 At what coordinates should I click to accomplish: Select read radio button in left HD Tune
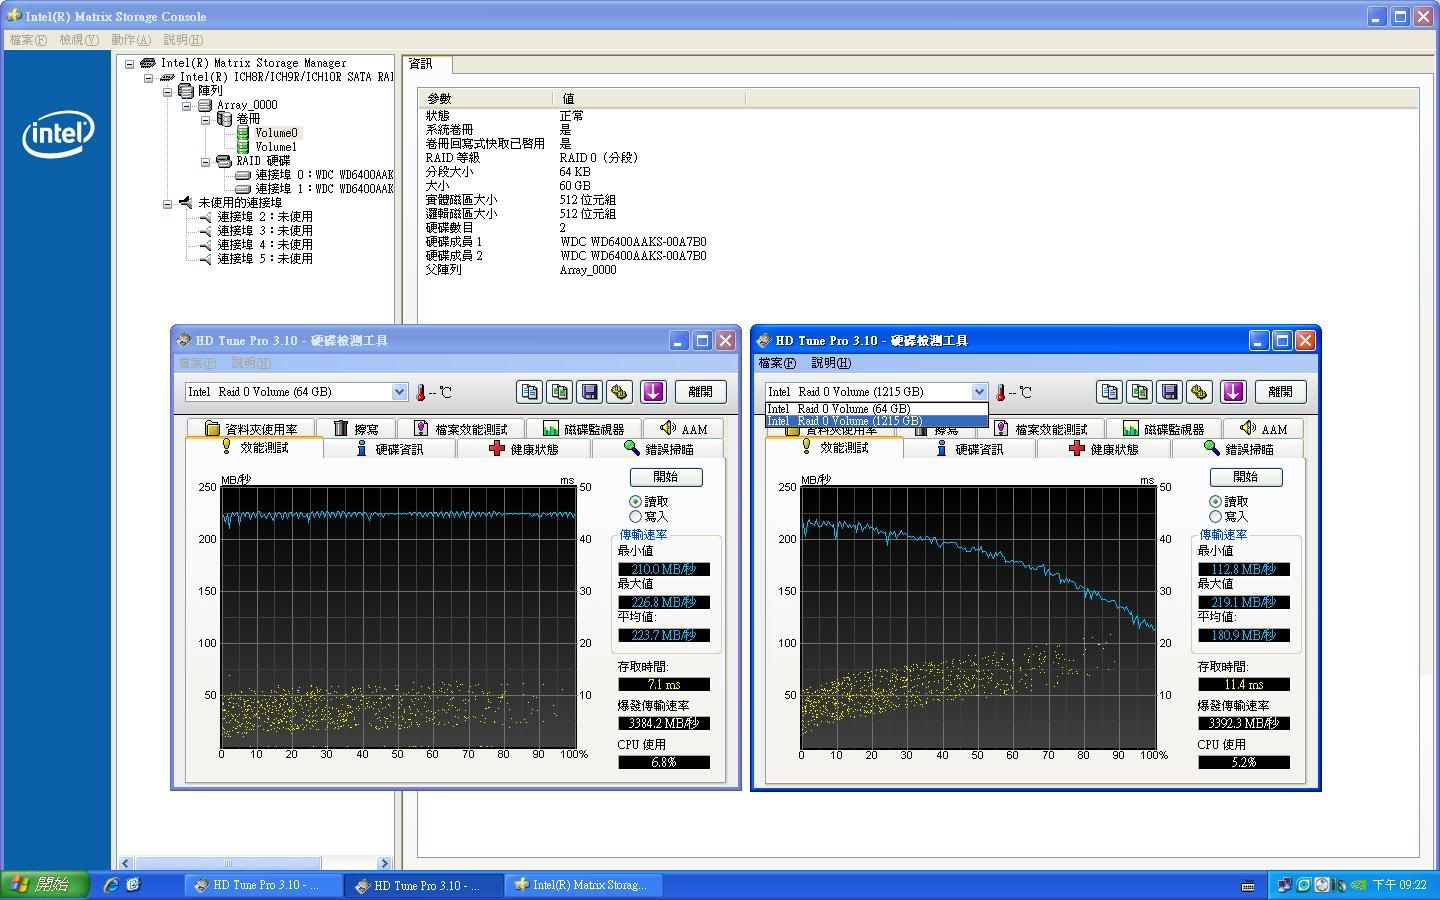[635, 502]
